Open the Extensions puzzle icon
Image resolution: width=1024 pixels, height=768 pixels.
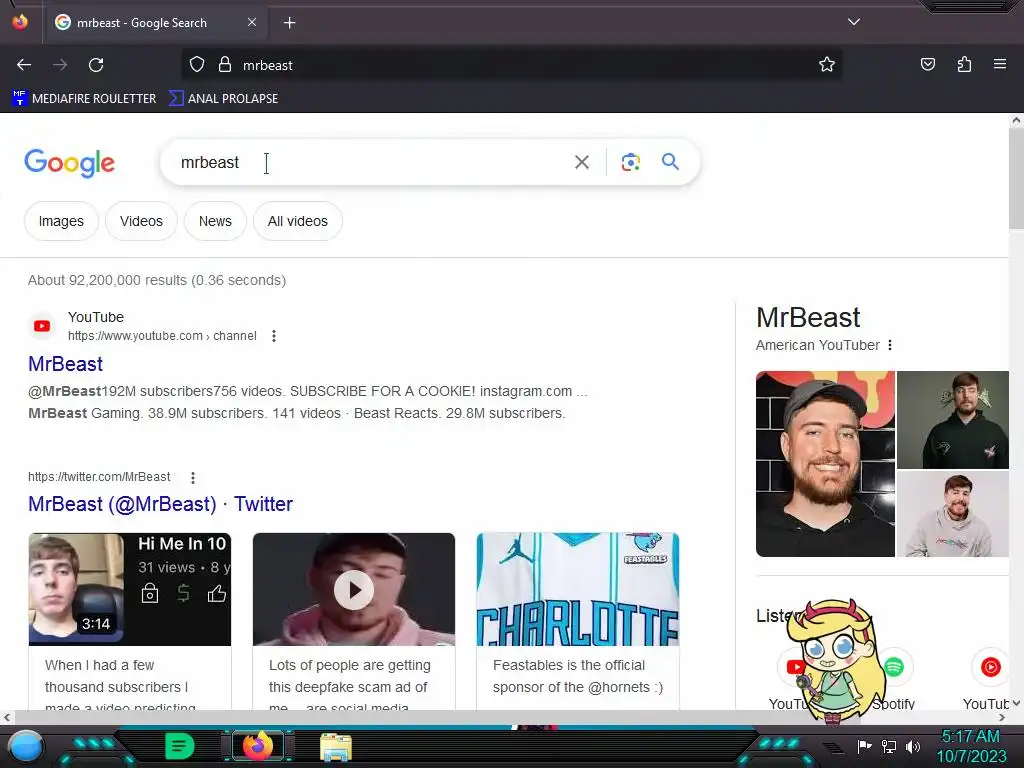964,64
